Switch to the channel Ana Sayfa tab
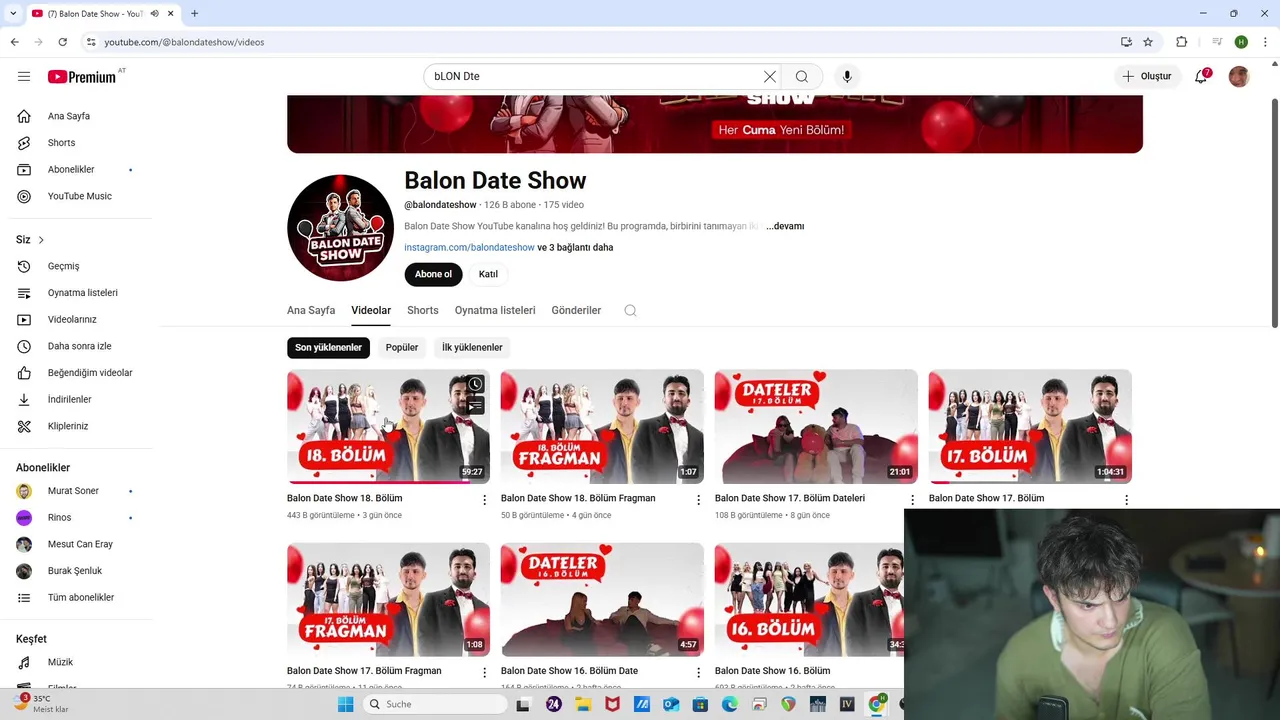Screen dimensions: 1280x720 click(311, 310)
